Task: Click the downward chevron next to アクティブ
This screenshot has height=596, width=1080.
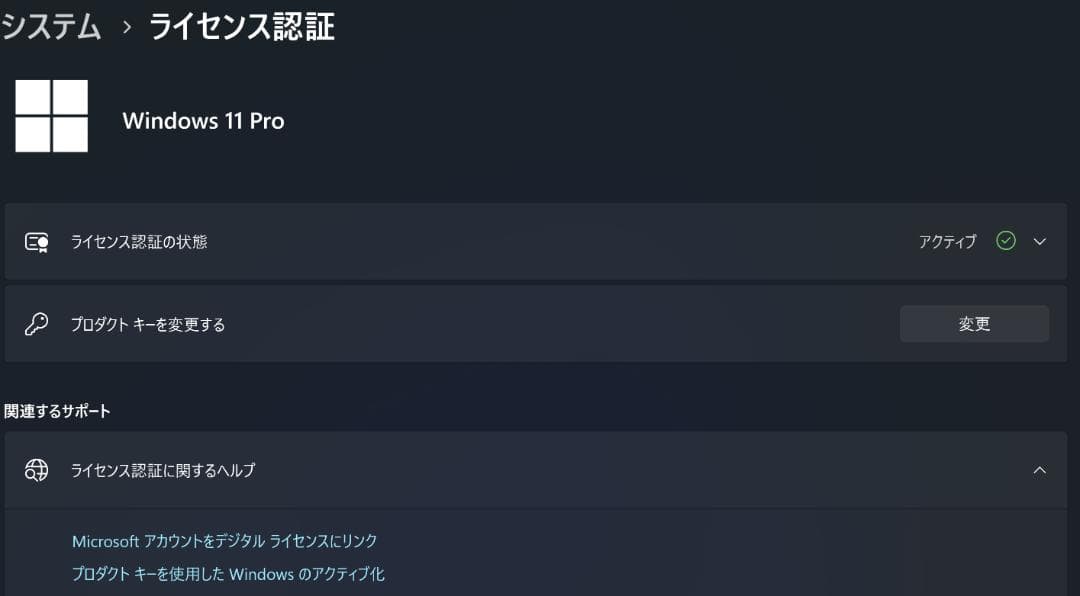Action: (x=1038, y=241)
